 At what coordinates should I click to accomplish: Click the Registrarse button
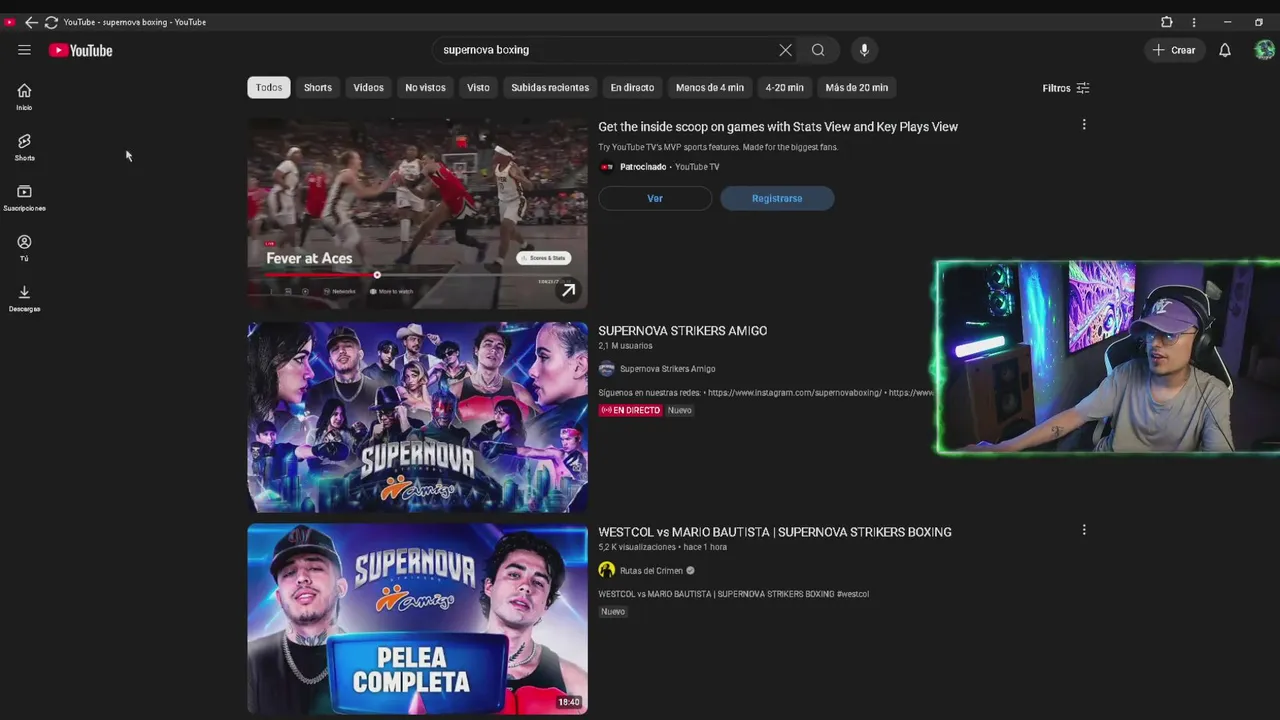(777, 198)
